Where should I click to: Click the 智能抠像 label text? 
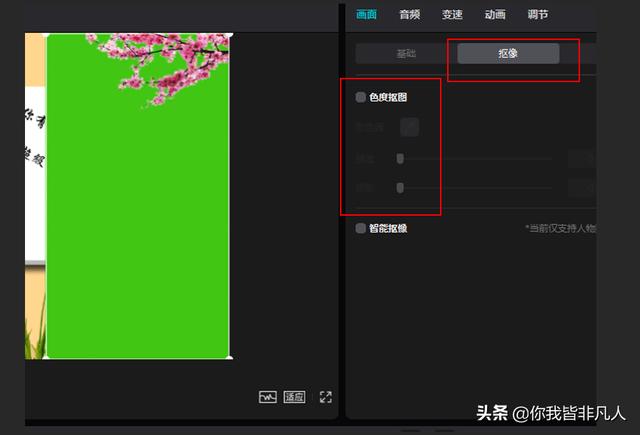pyautogui.click(x=388, y=228)
